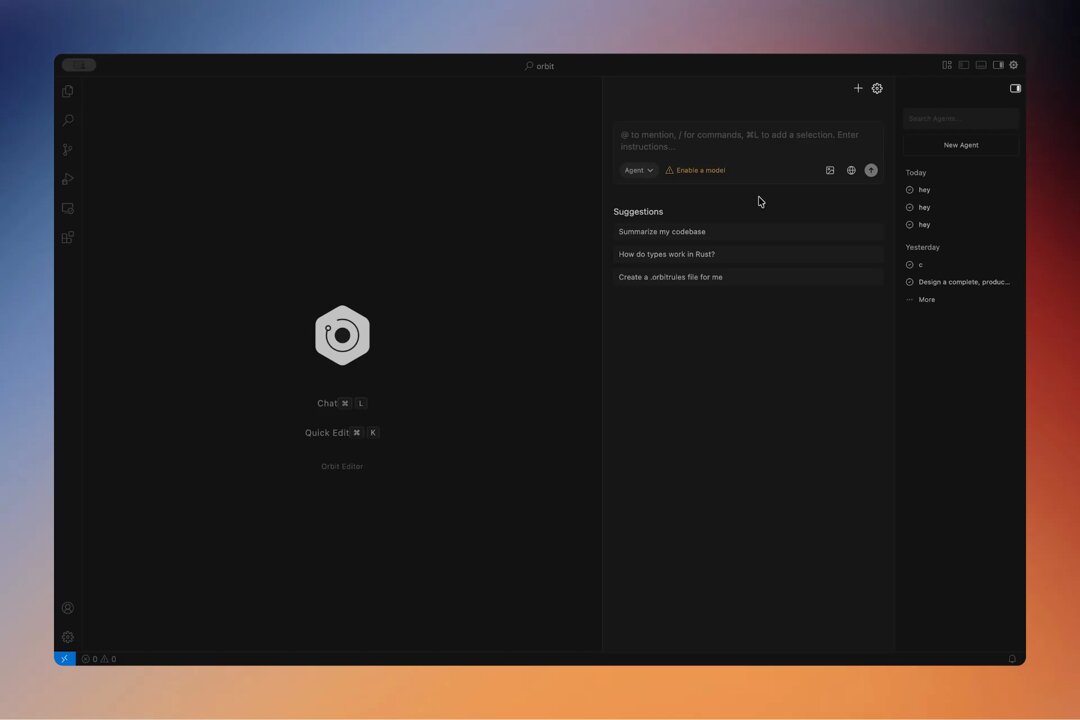The height and width of the screenshot is (720, 1080).
Task: Open the title bar settings gear
Action: [x=1014, y=65]
